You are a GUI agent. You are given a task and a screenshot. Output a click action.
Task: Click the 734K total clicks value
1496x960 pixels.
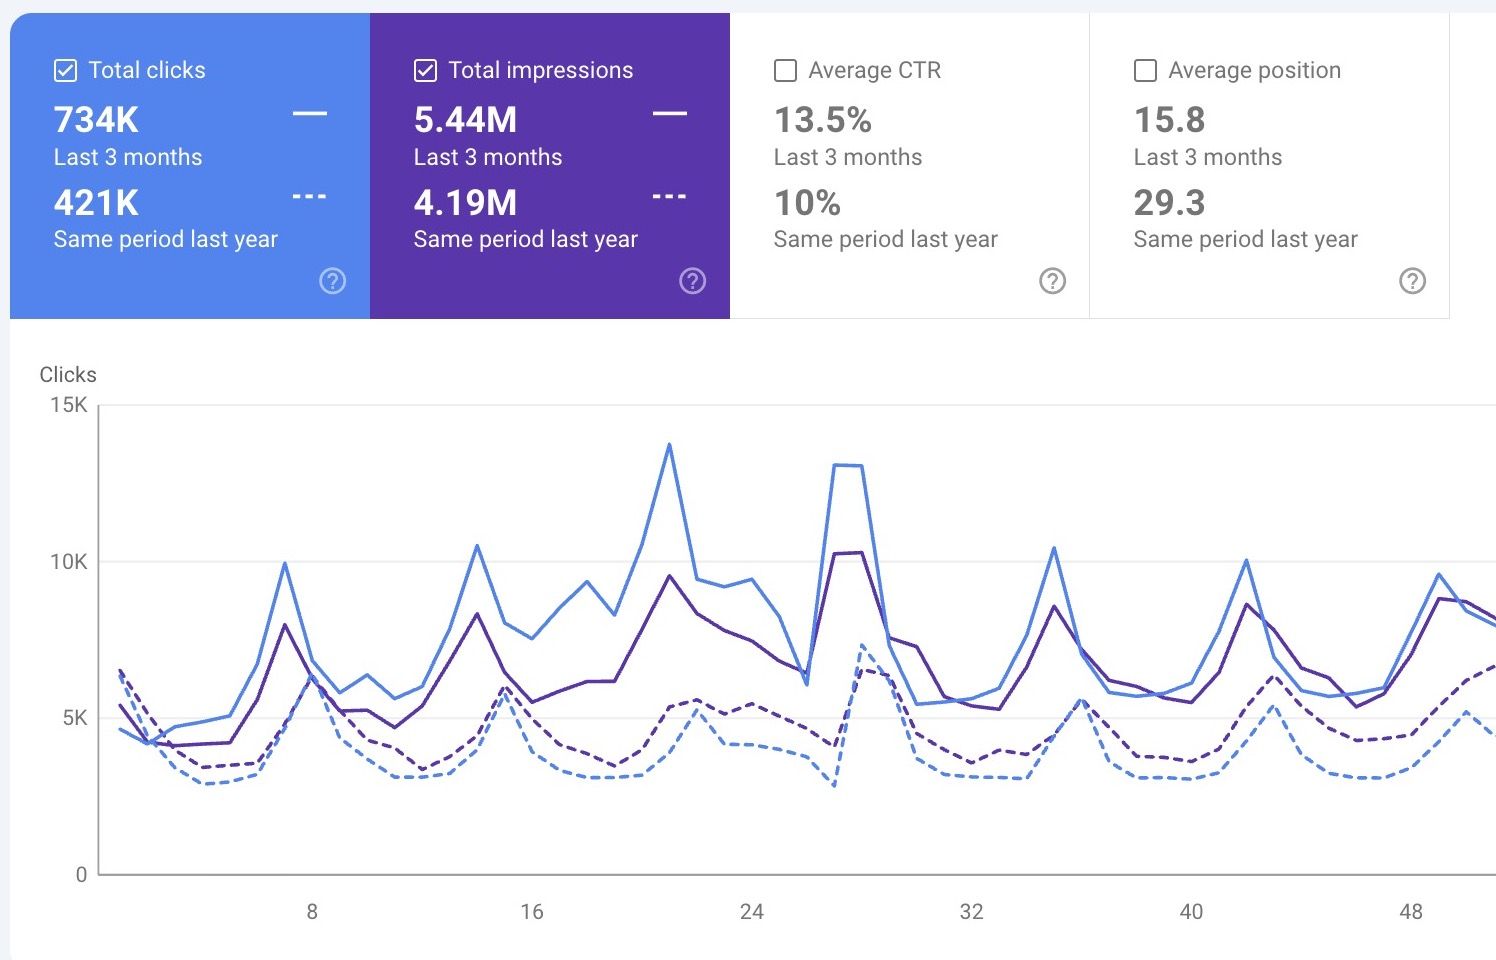click(x=96, y=120)
